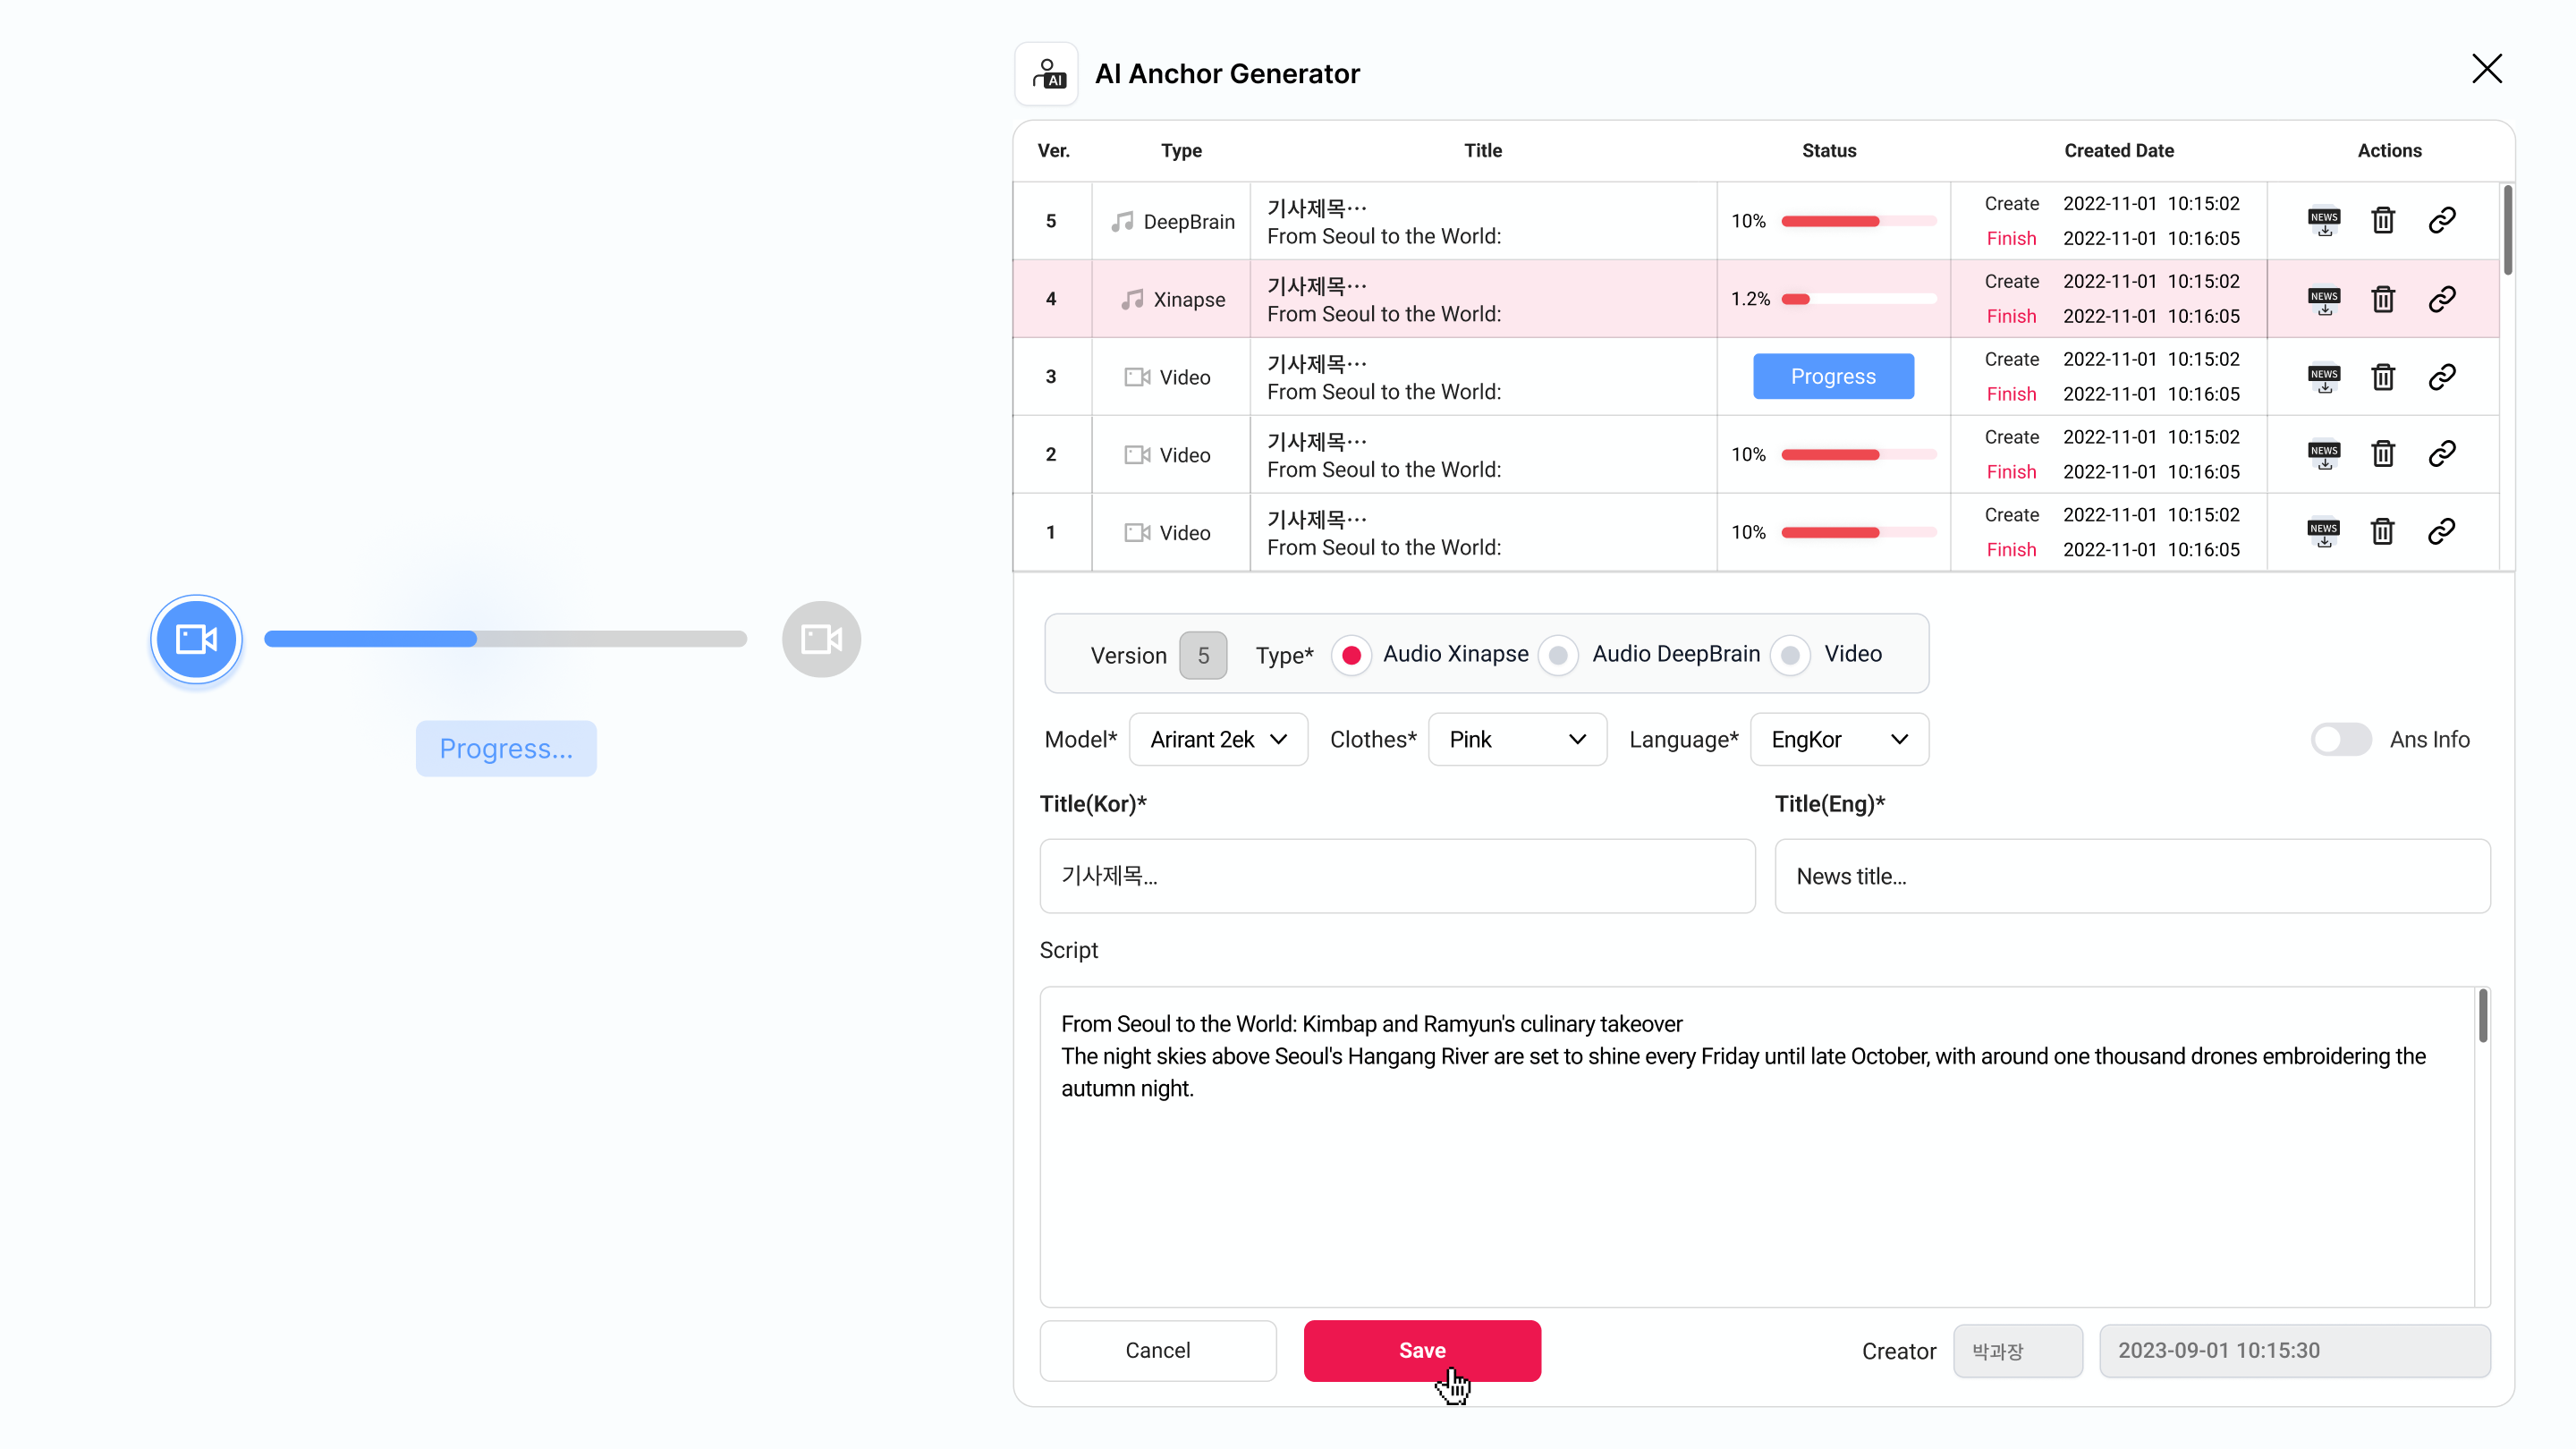Click the Cancel button
Screen dimensions: 2576x1449
(1157, 1350)
